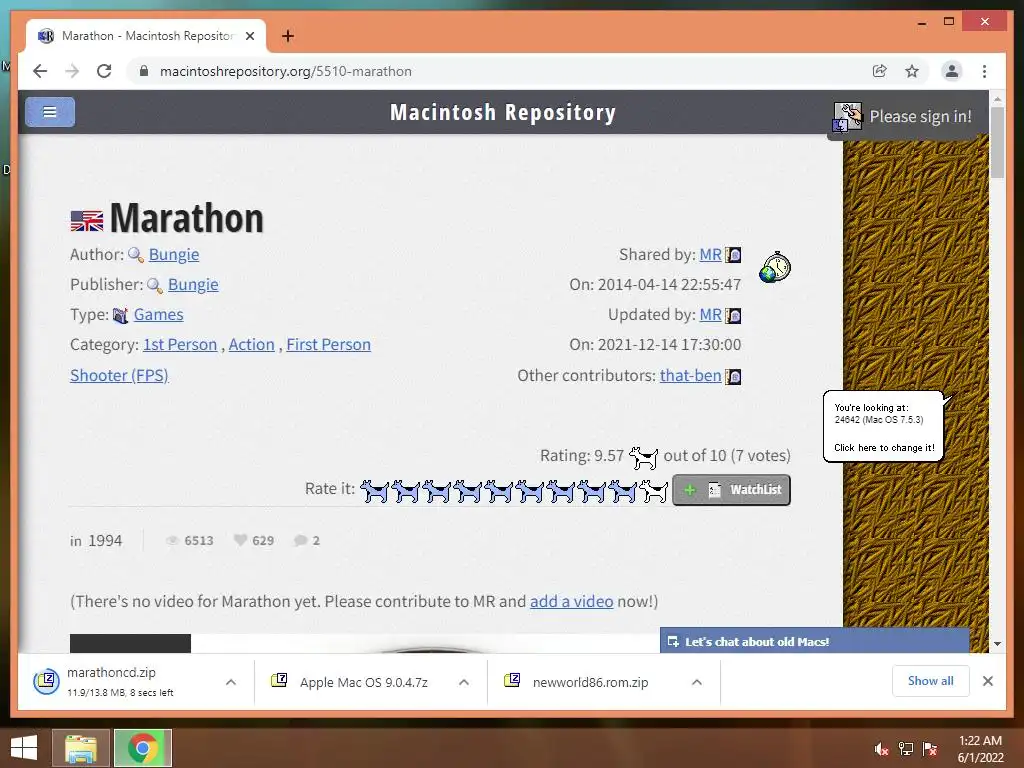Open a new browser tab
The width and height of the screenshot is (1024, 768).
point(288,36)
